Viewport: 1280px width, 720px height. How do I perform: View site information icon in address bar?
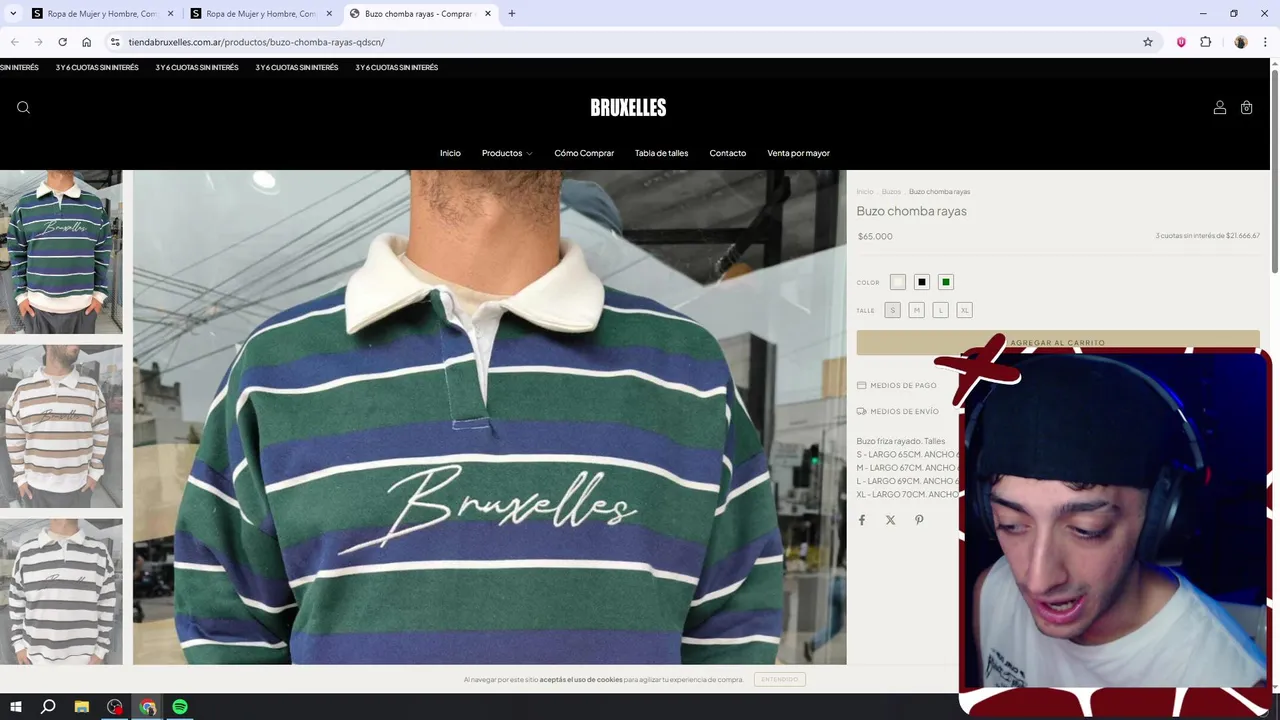pyautogui.click(x=115, y=42)
